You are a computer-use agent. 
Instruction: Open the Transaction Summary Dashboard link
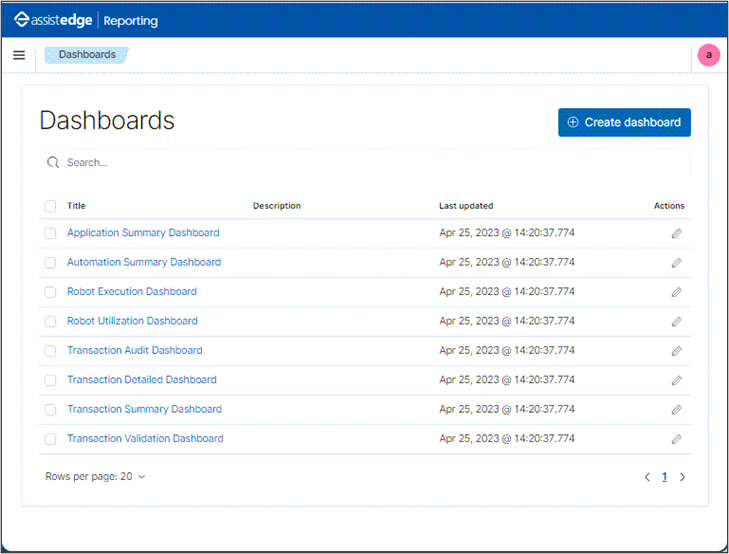click(x=144, y=409)
